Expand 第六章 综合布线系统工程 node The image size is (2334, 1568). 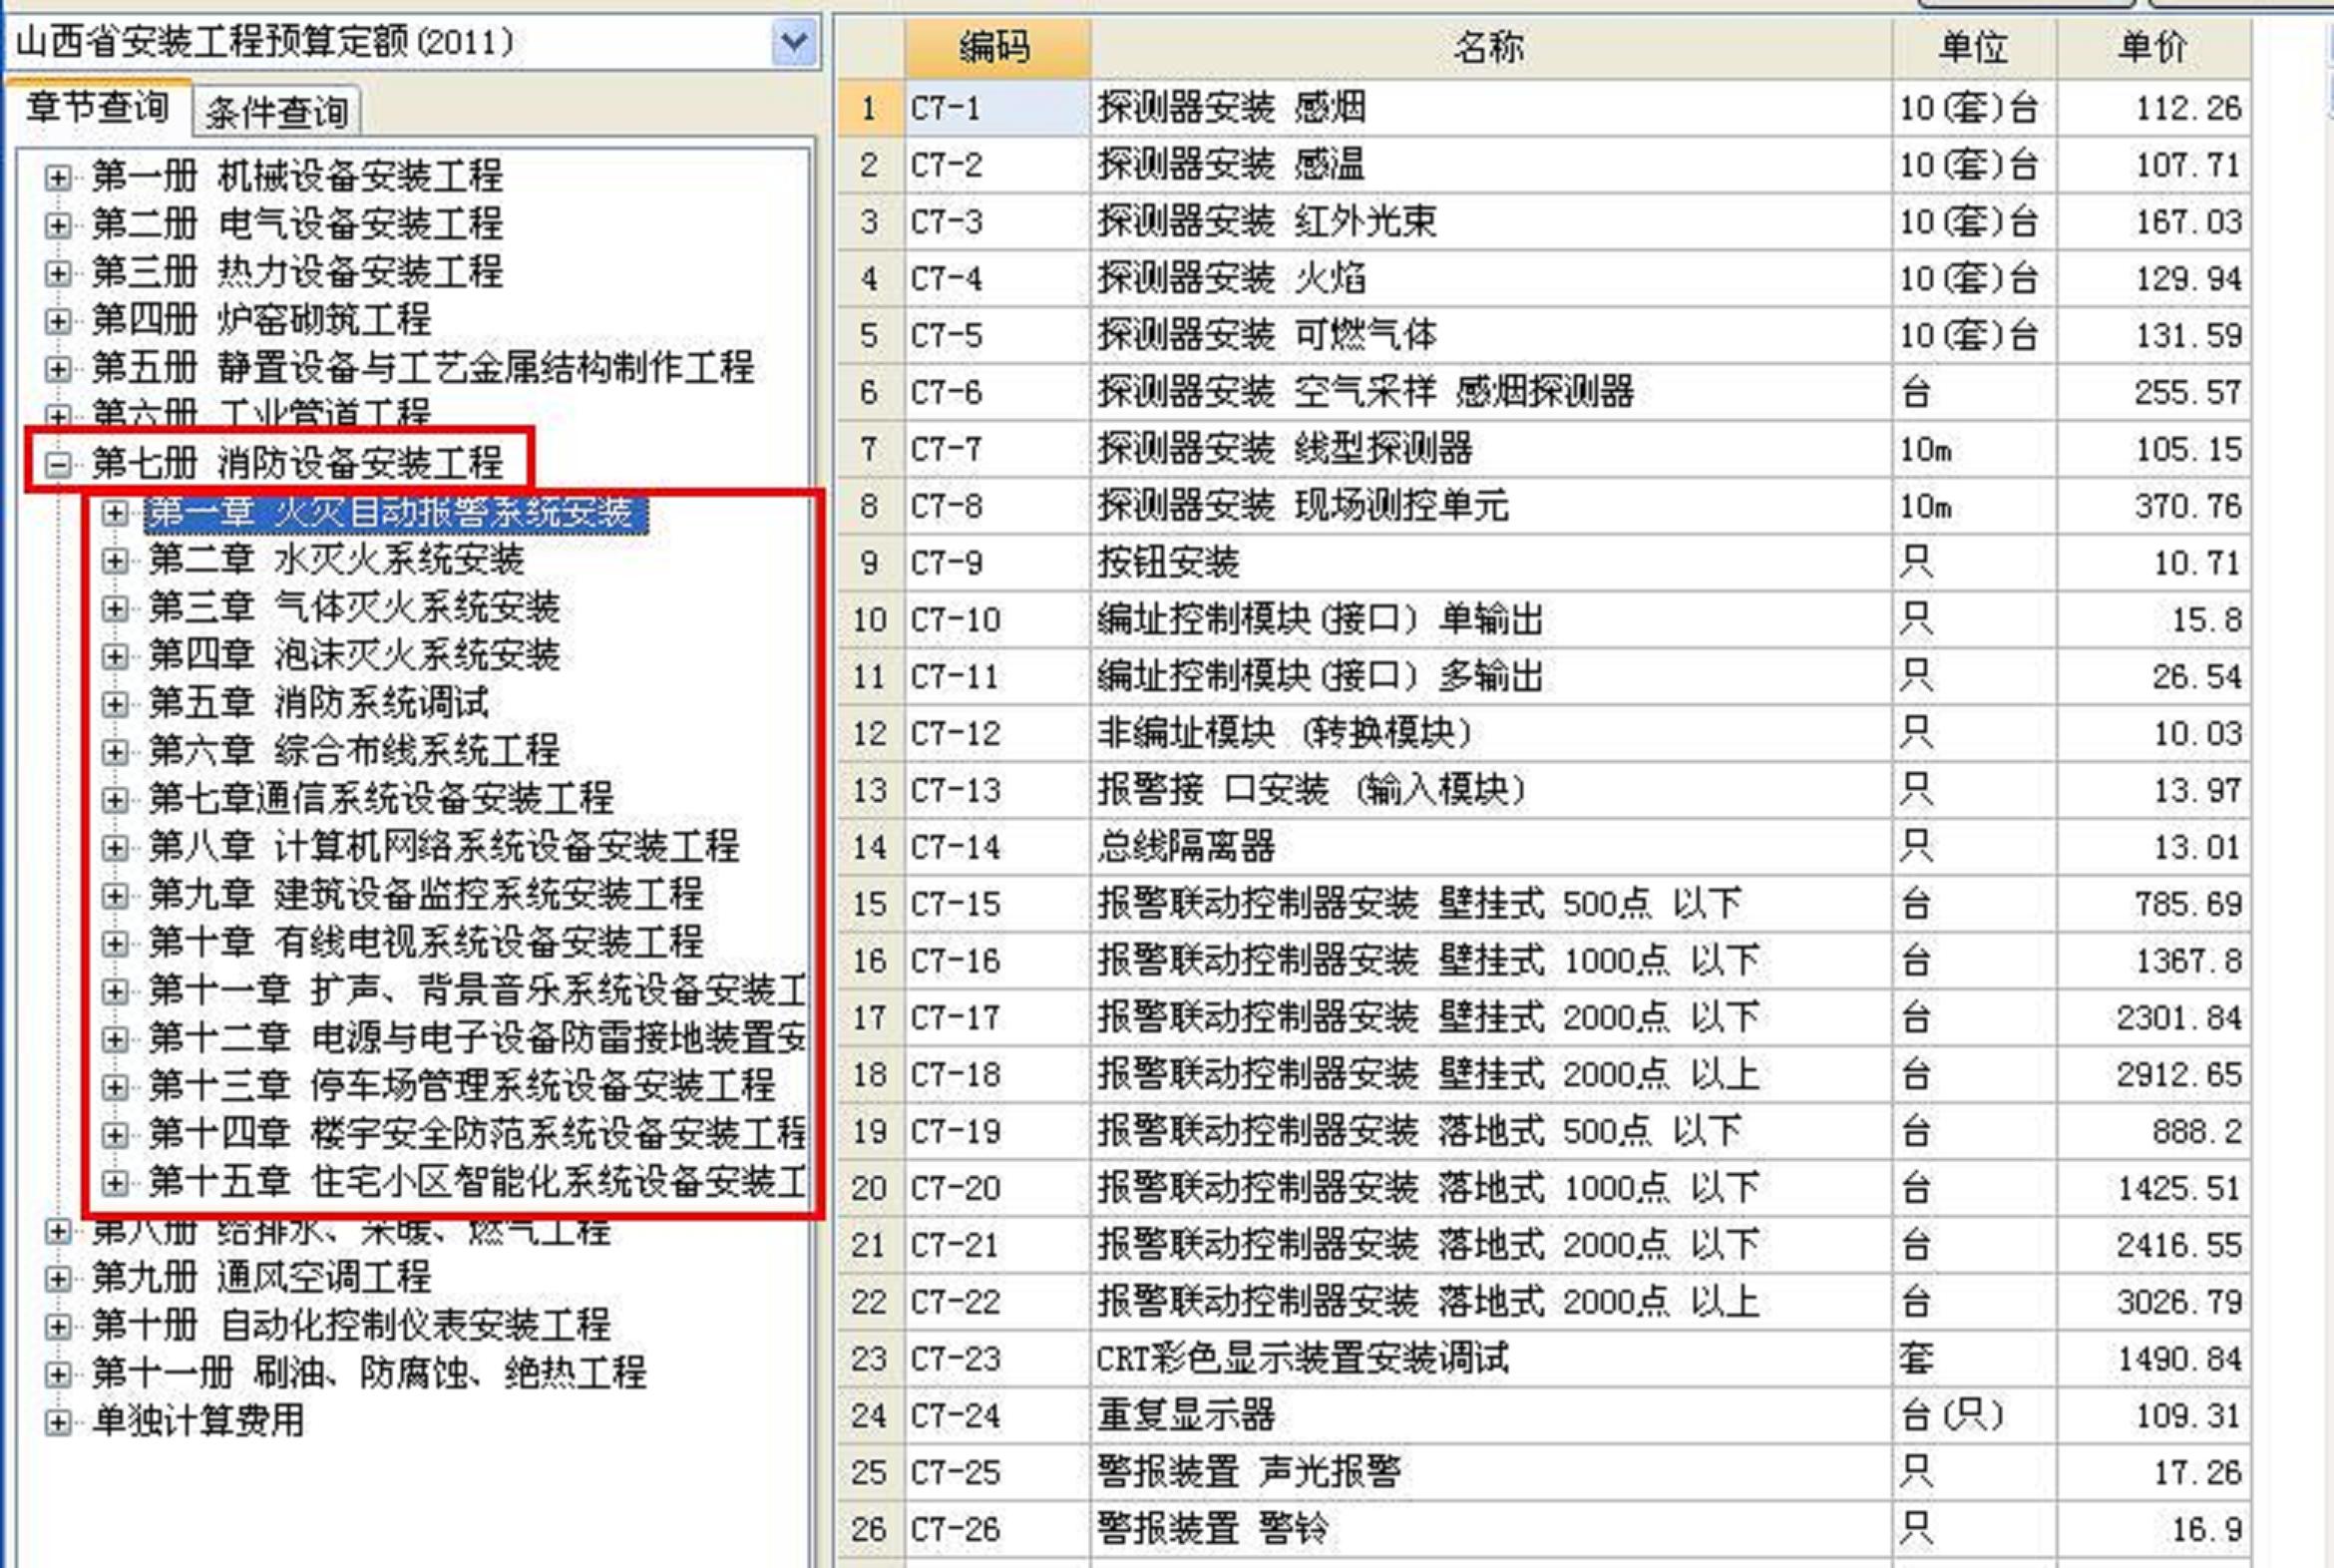[x=115, y=752]
